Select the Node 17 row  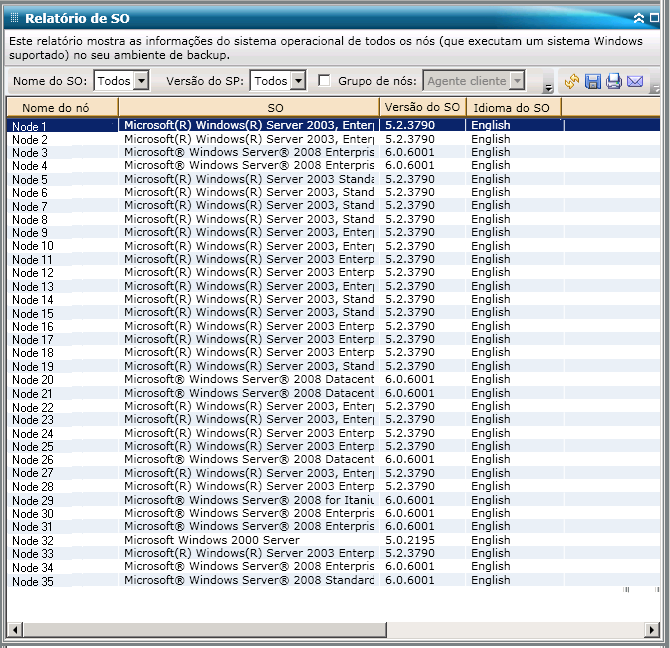tap(333, 339)
